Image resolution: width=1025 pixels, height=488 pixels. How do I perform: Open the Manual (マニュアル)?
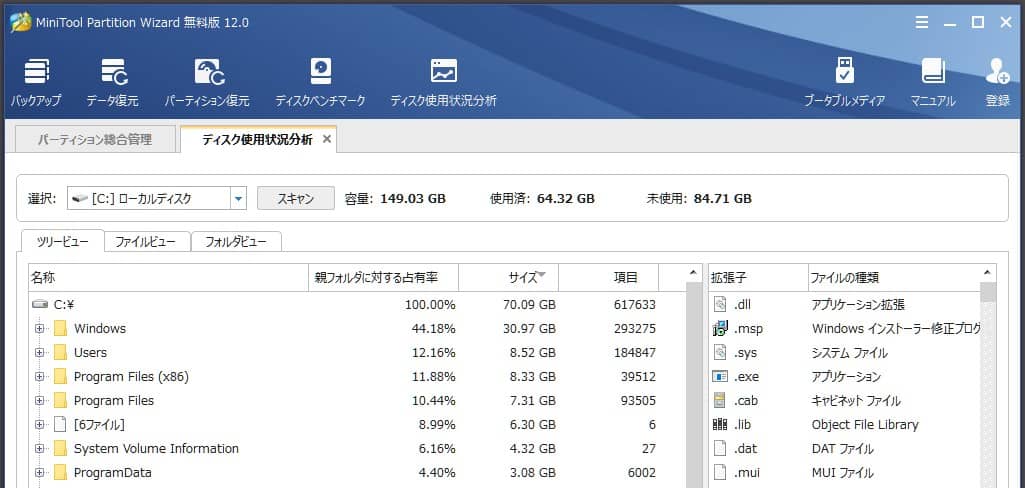[x=933, y=83]
